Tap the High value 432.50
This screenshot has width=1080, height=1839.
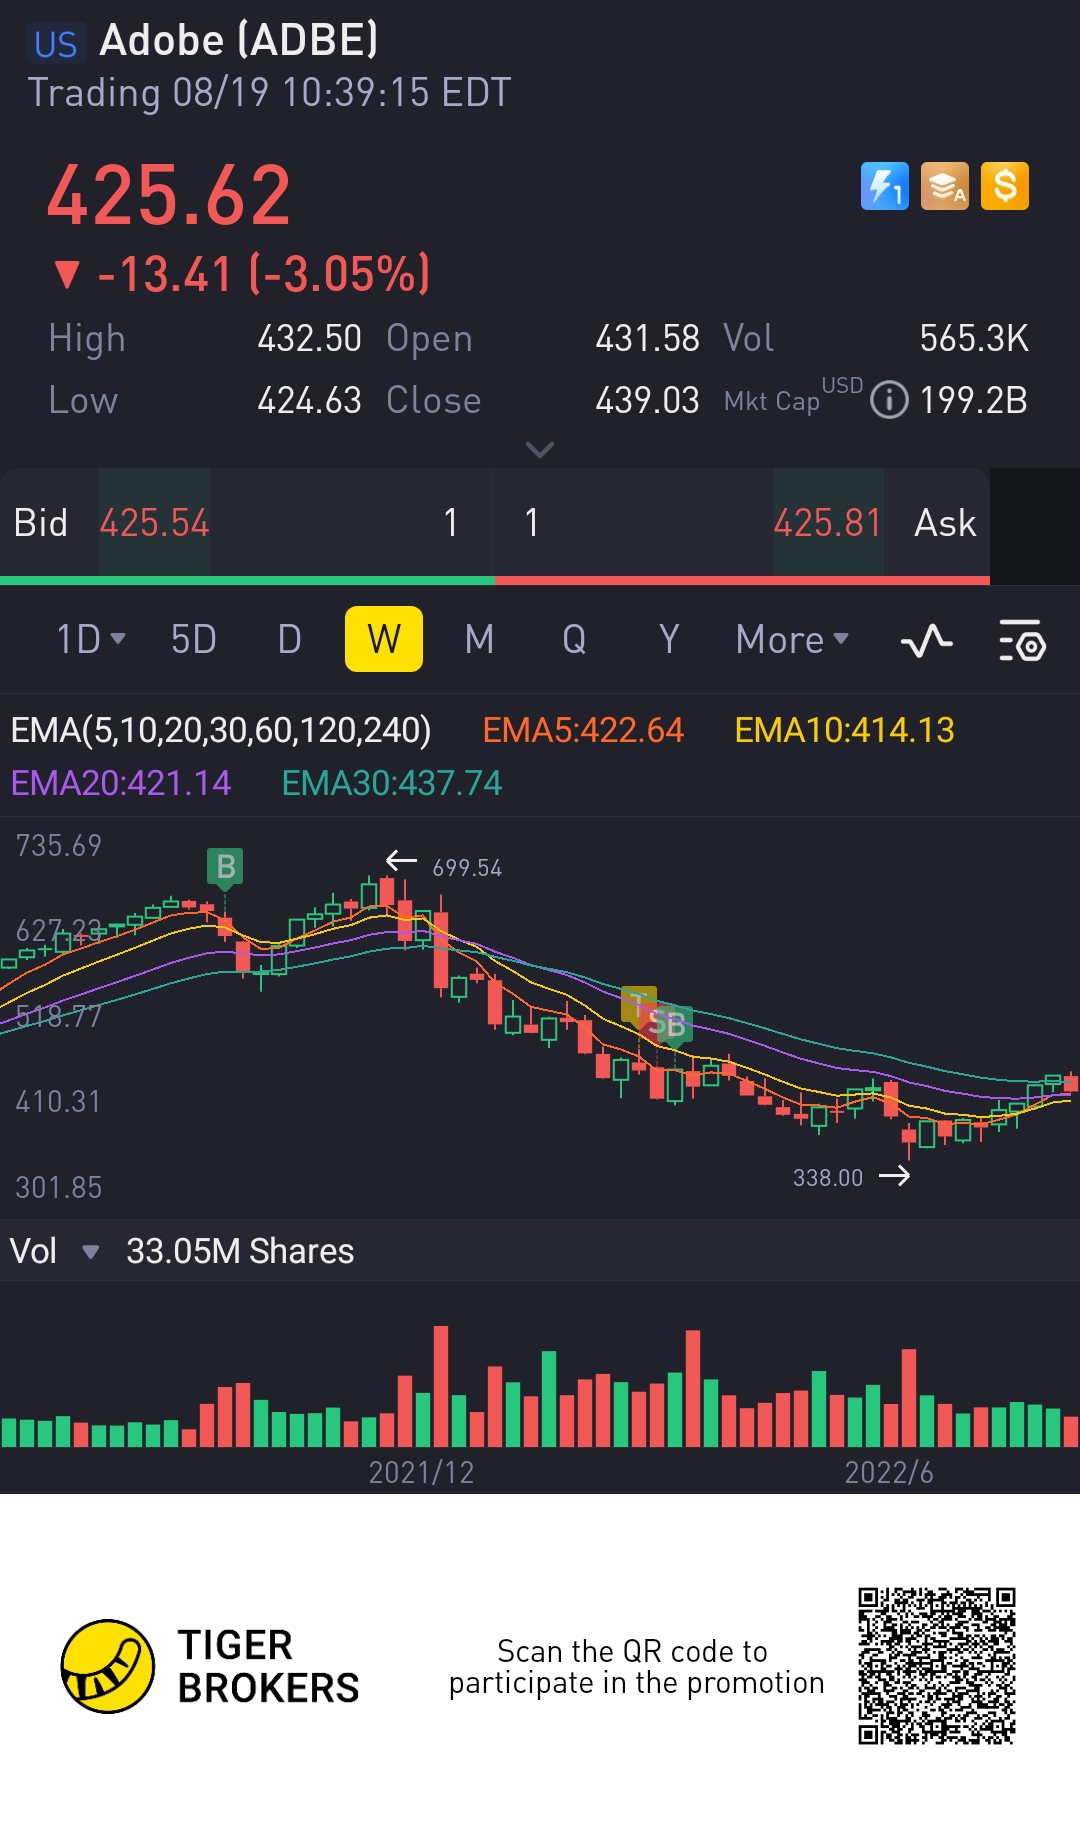[310, 338]
